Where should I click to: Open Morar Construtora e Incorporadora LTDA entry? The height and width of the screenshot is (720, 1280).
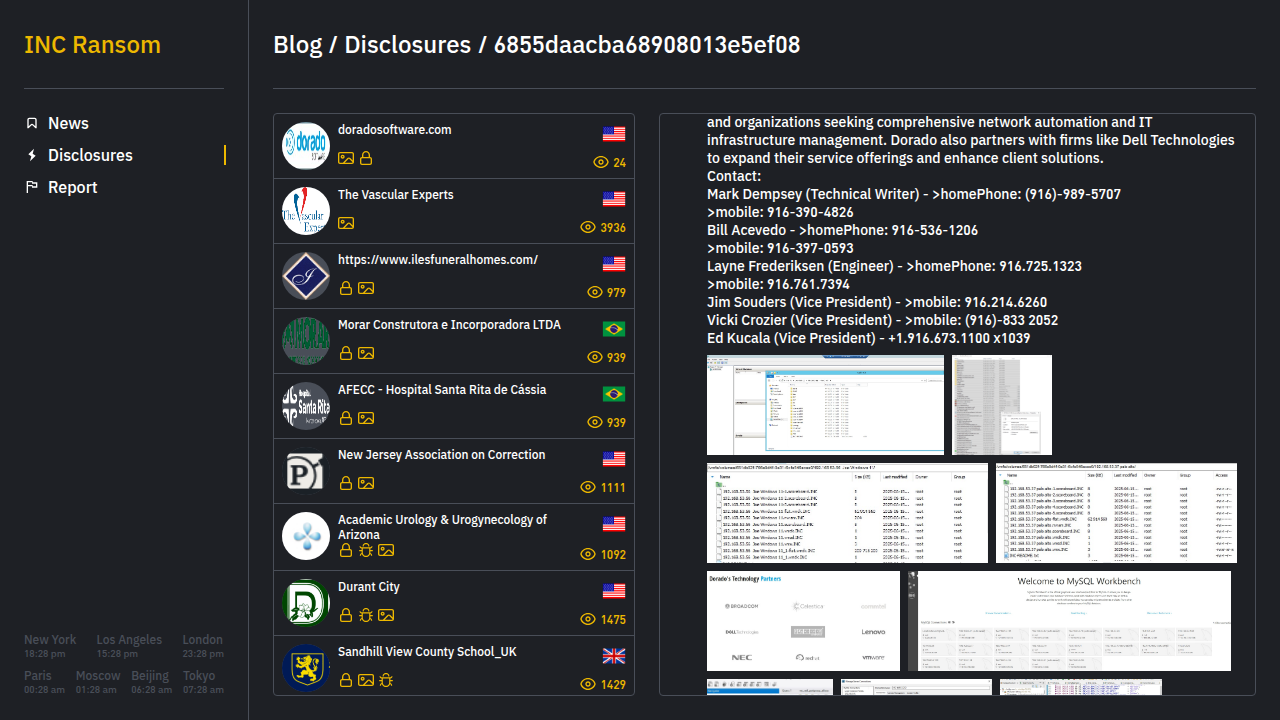pyautogui.click(x=454, y=341)
